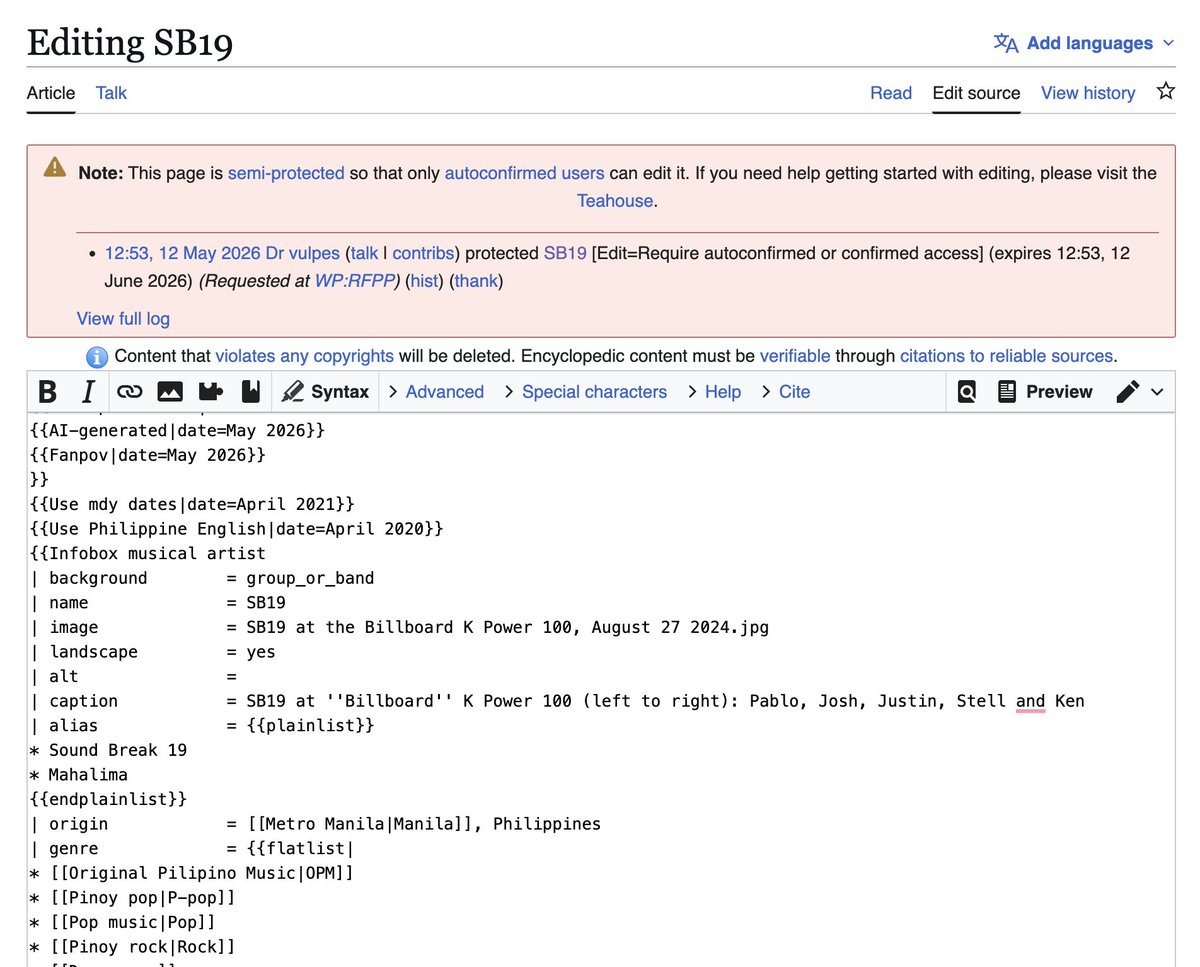This screenshot has height=967, width=1200.
Task: Apply italic formatting from the toolbar
Action: click(88, 392)
